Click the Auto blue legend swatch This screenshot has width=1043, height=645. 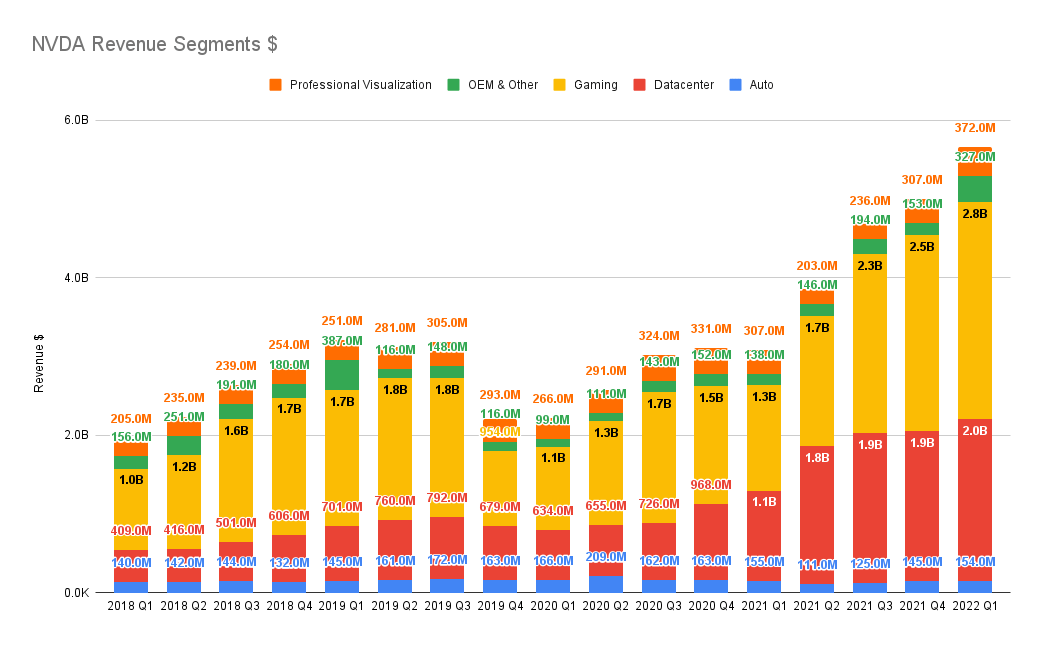[x=736, y=84]
